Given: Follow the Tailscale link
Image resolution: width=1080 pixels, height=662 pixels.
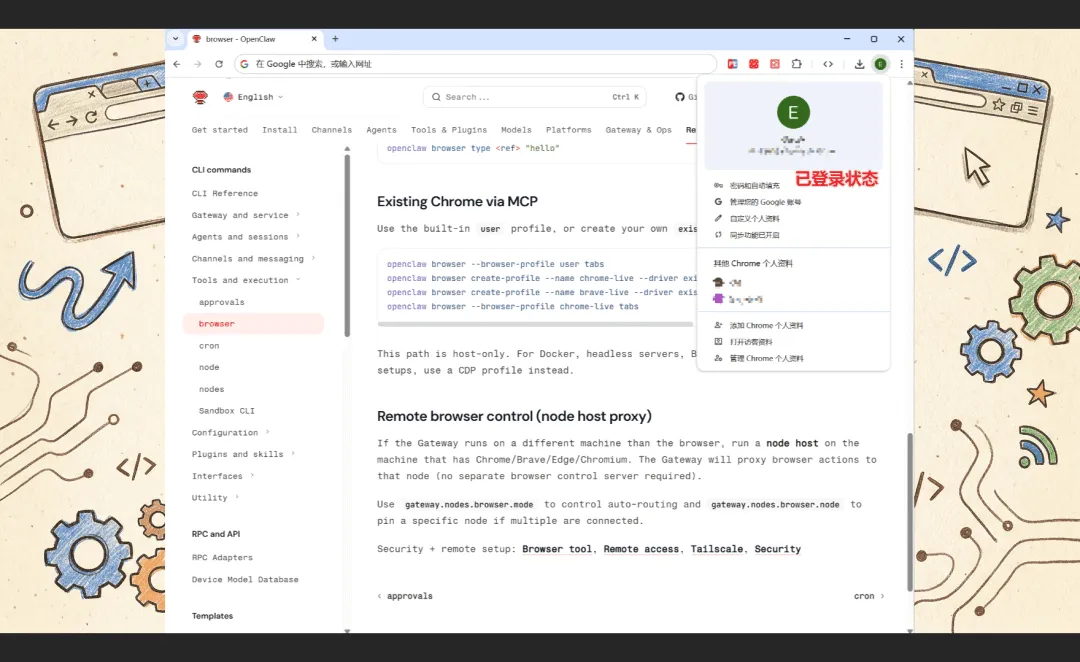Looking at the screenshot, I should (x=716, y=549).
